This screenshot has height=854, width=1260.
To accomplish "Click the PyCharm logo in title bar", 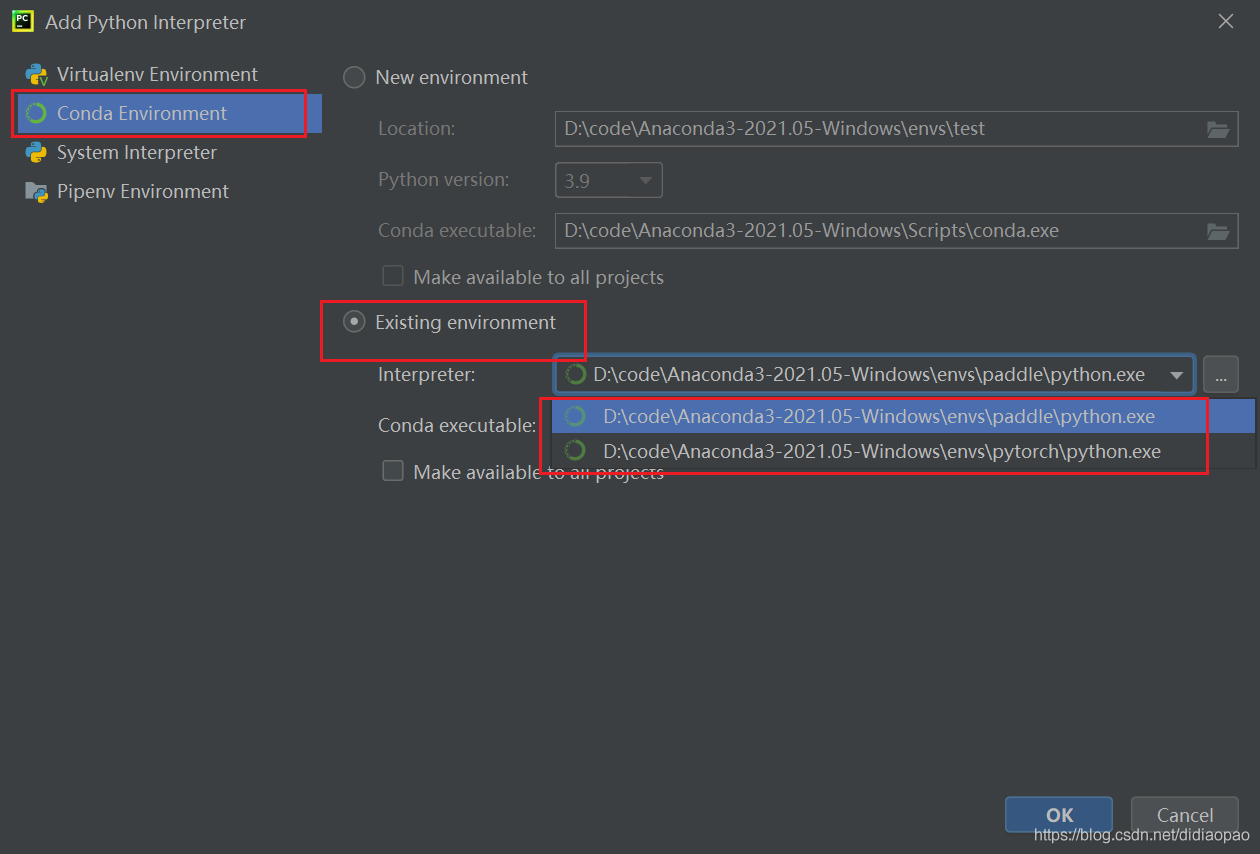I will click(x=23, y=21).
